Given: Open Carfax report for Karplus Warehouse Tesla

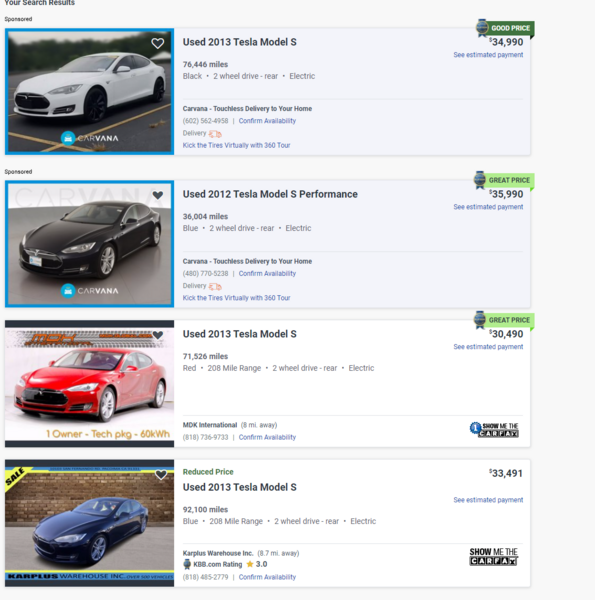Looking at the screenshot, I should point(494,557).
